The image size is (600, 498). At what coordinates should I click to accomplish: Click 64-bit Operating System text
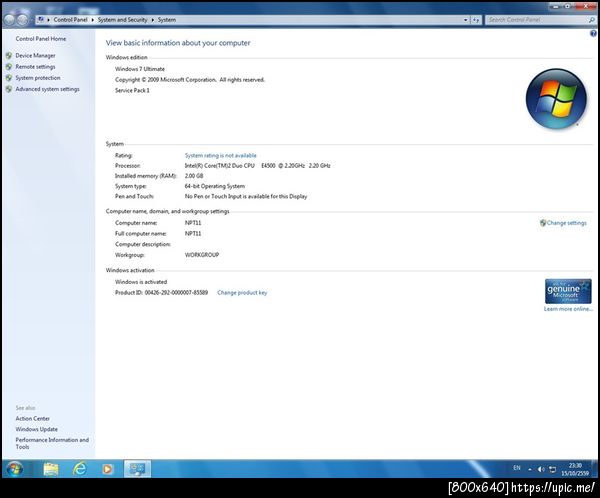pos(215,186)
